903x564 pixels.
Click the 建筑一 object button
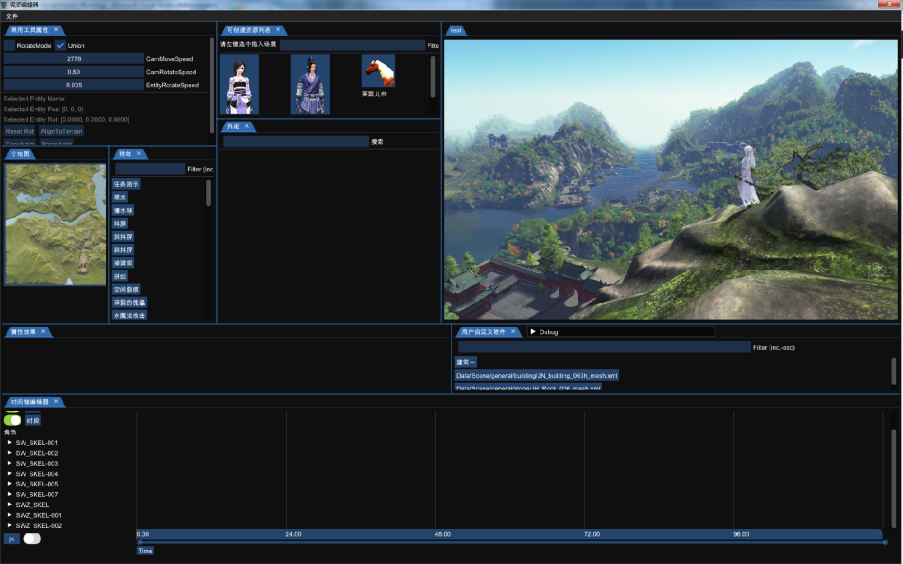tap(466, 362)
